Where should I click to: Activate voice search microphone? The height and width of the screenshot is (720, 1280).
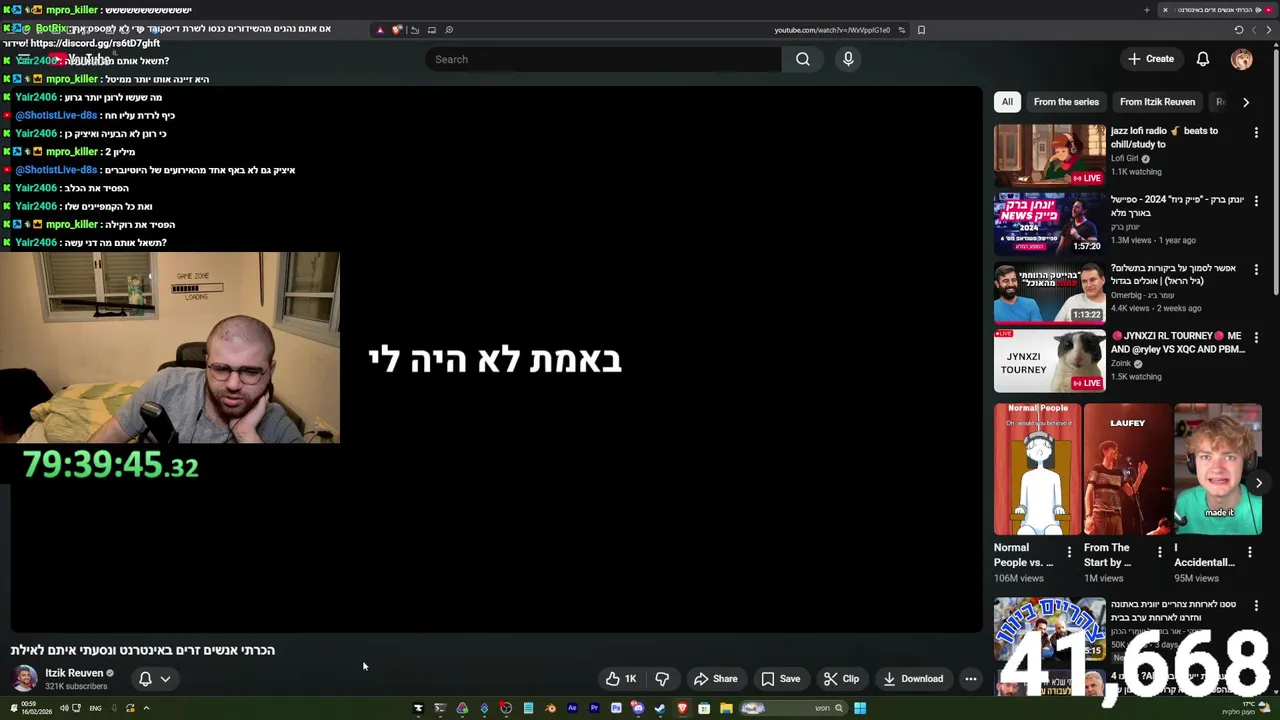coord(848,59)
